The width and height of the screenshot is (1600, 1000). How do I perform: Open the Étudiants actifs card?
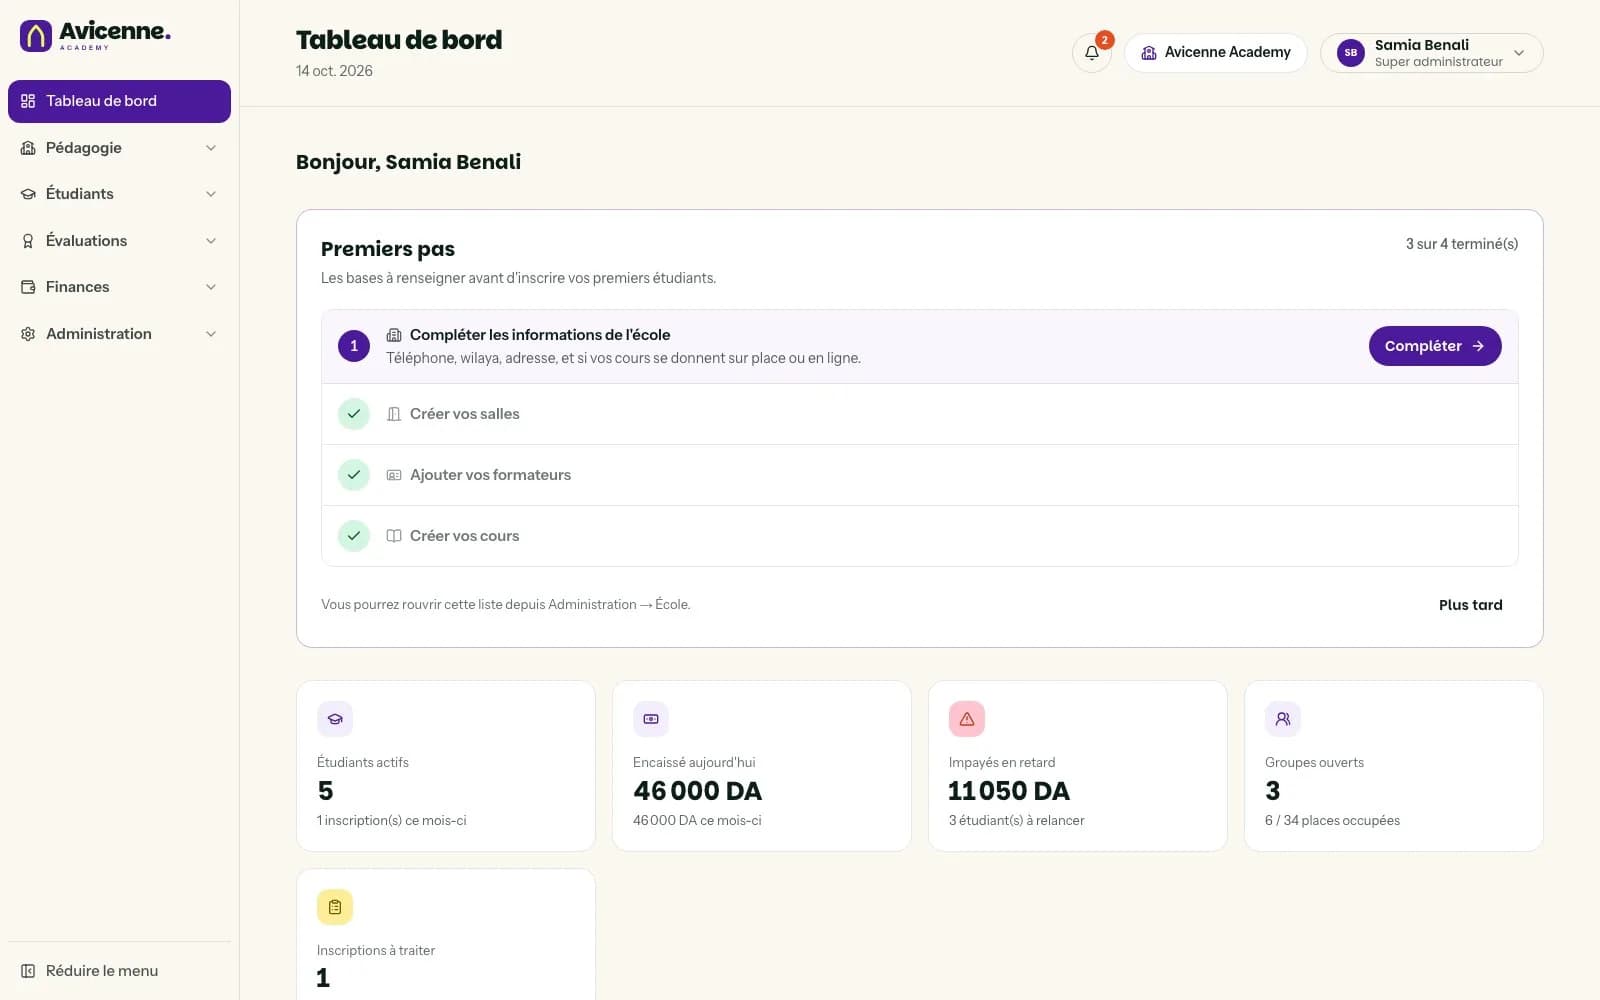pyautogui.click(x=446, y=766)
